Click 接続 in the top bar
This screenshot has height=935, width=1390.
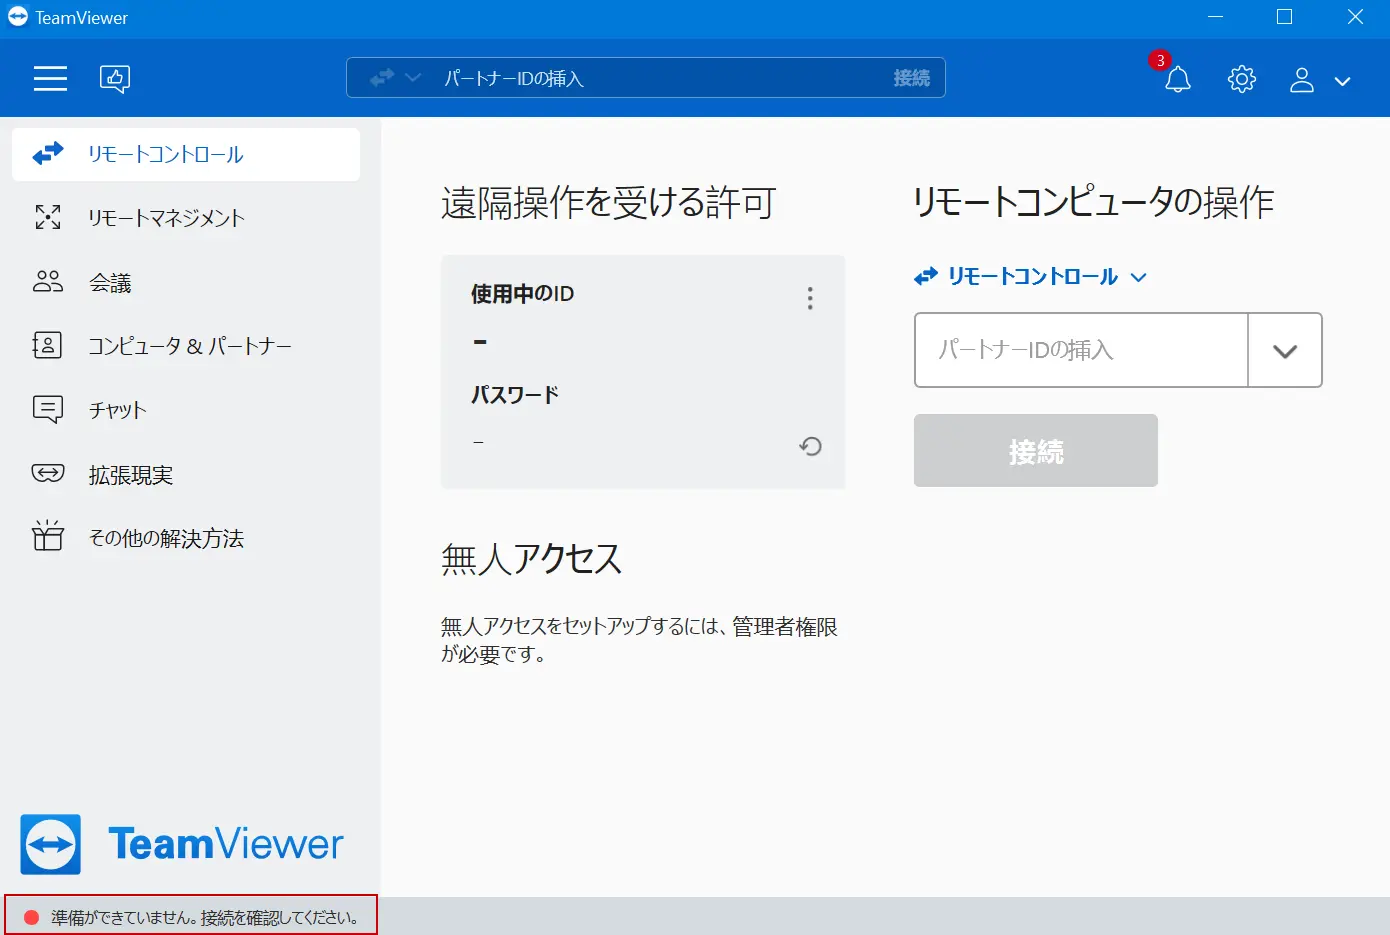pos(911,78)
